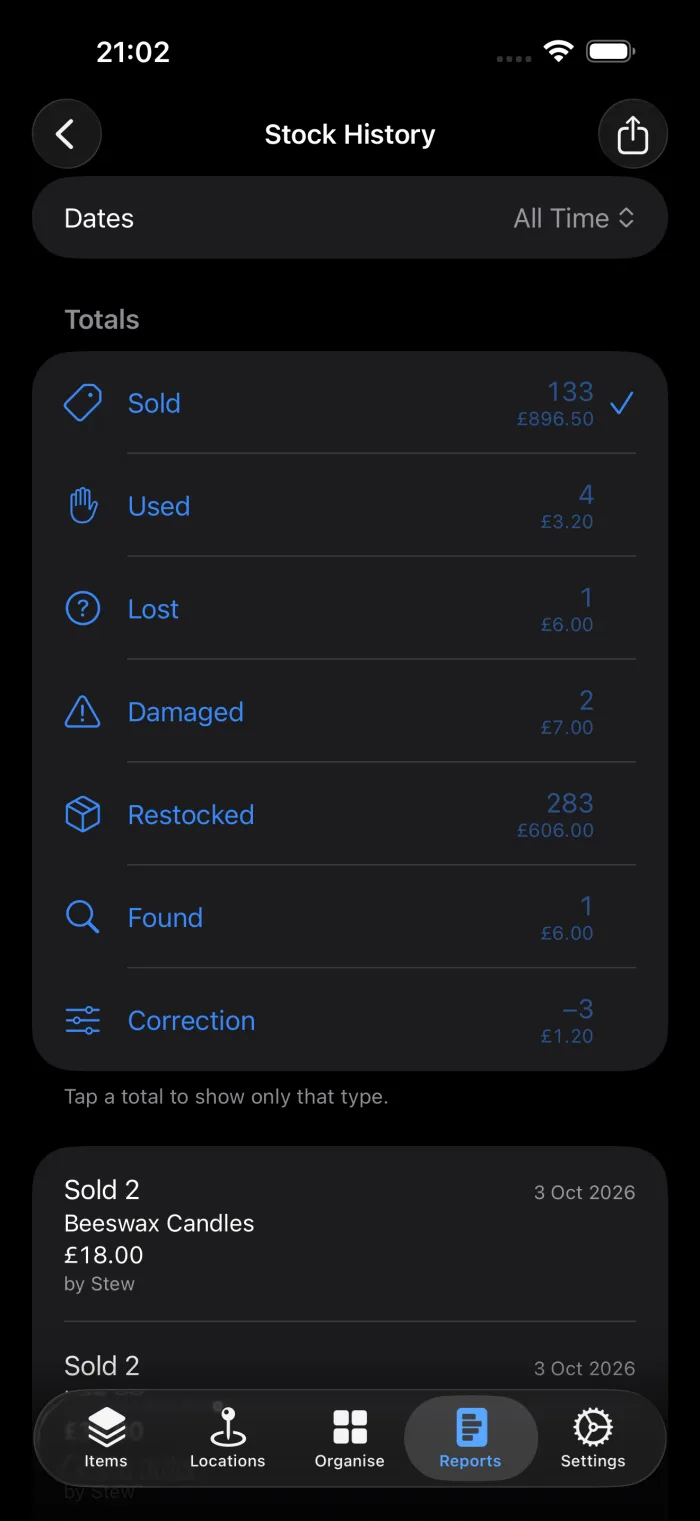Open the Beeswax Candles sold entry

point(350,1235)
